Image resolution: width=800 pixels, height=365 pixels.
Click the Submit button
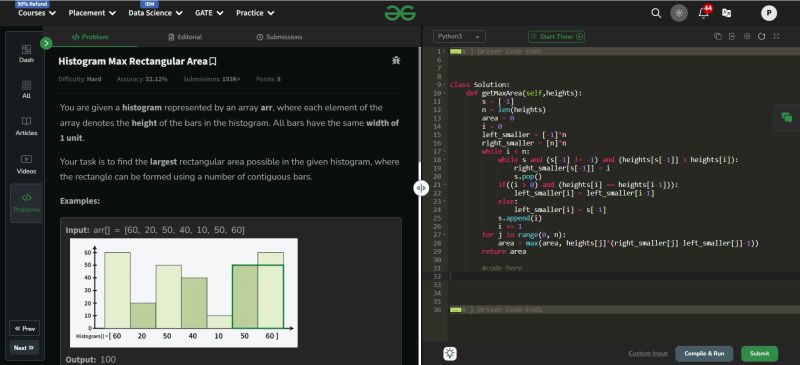[x=760, y=353]
